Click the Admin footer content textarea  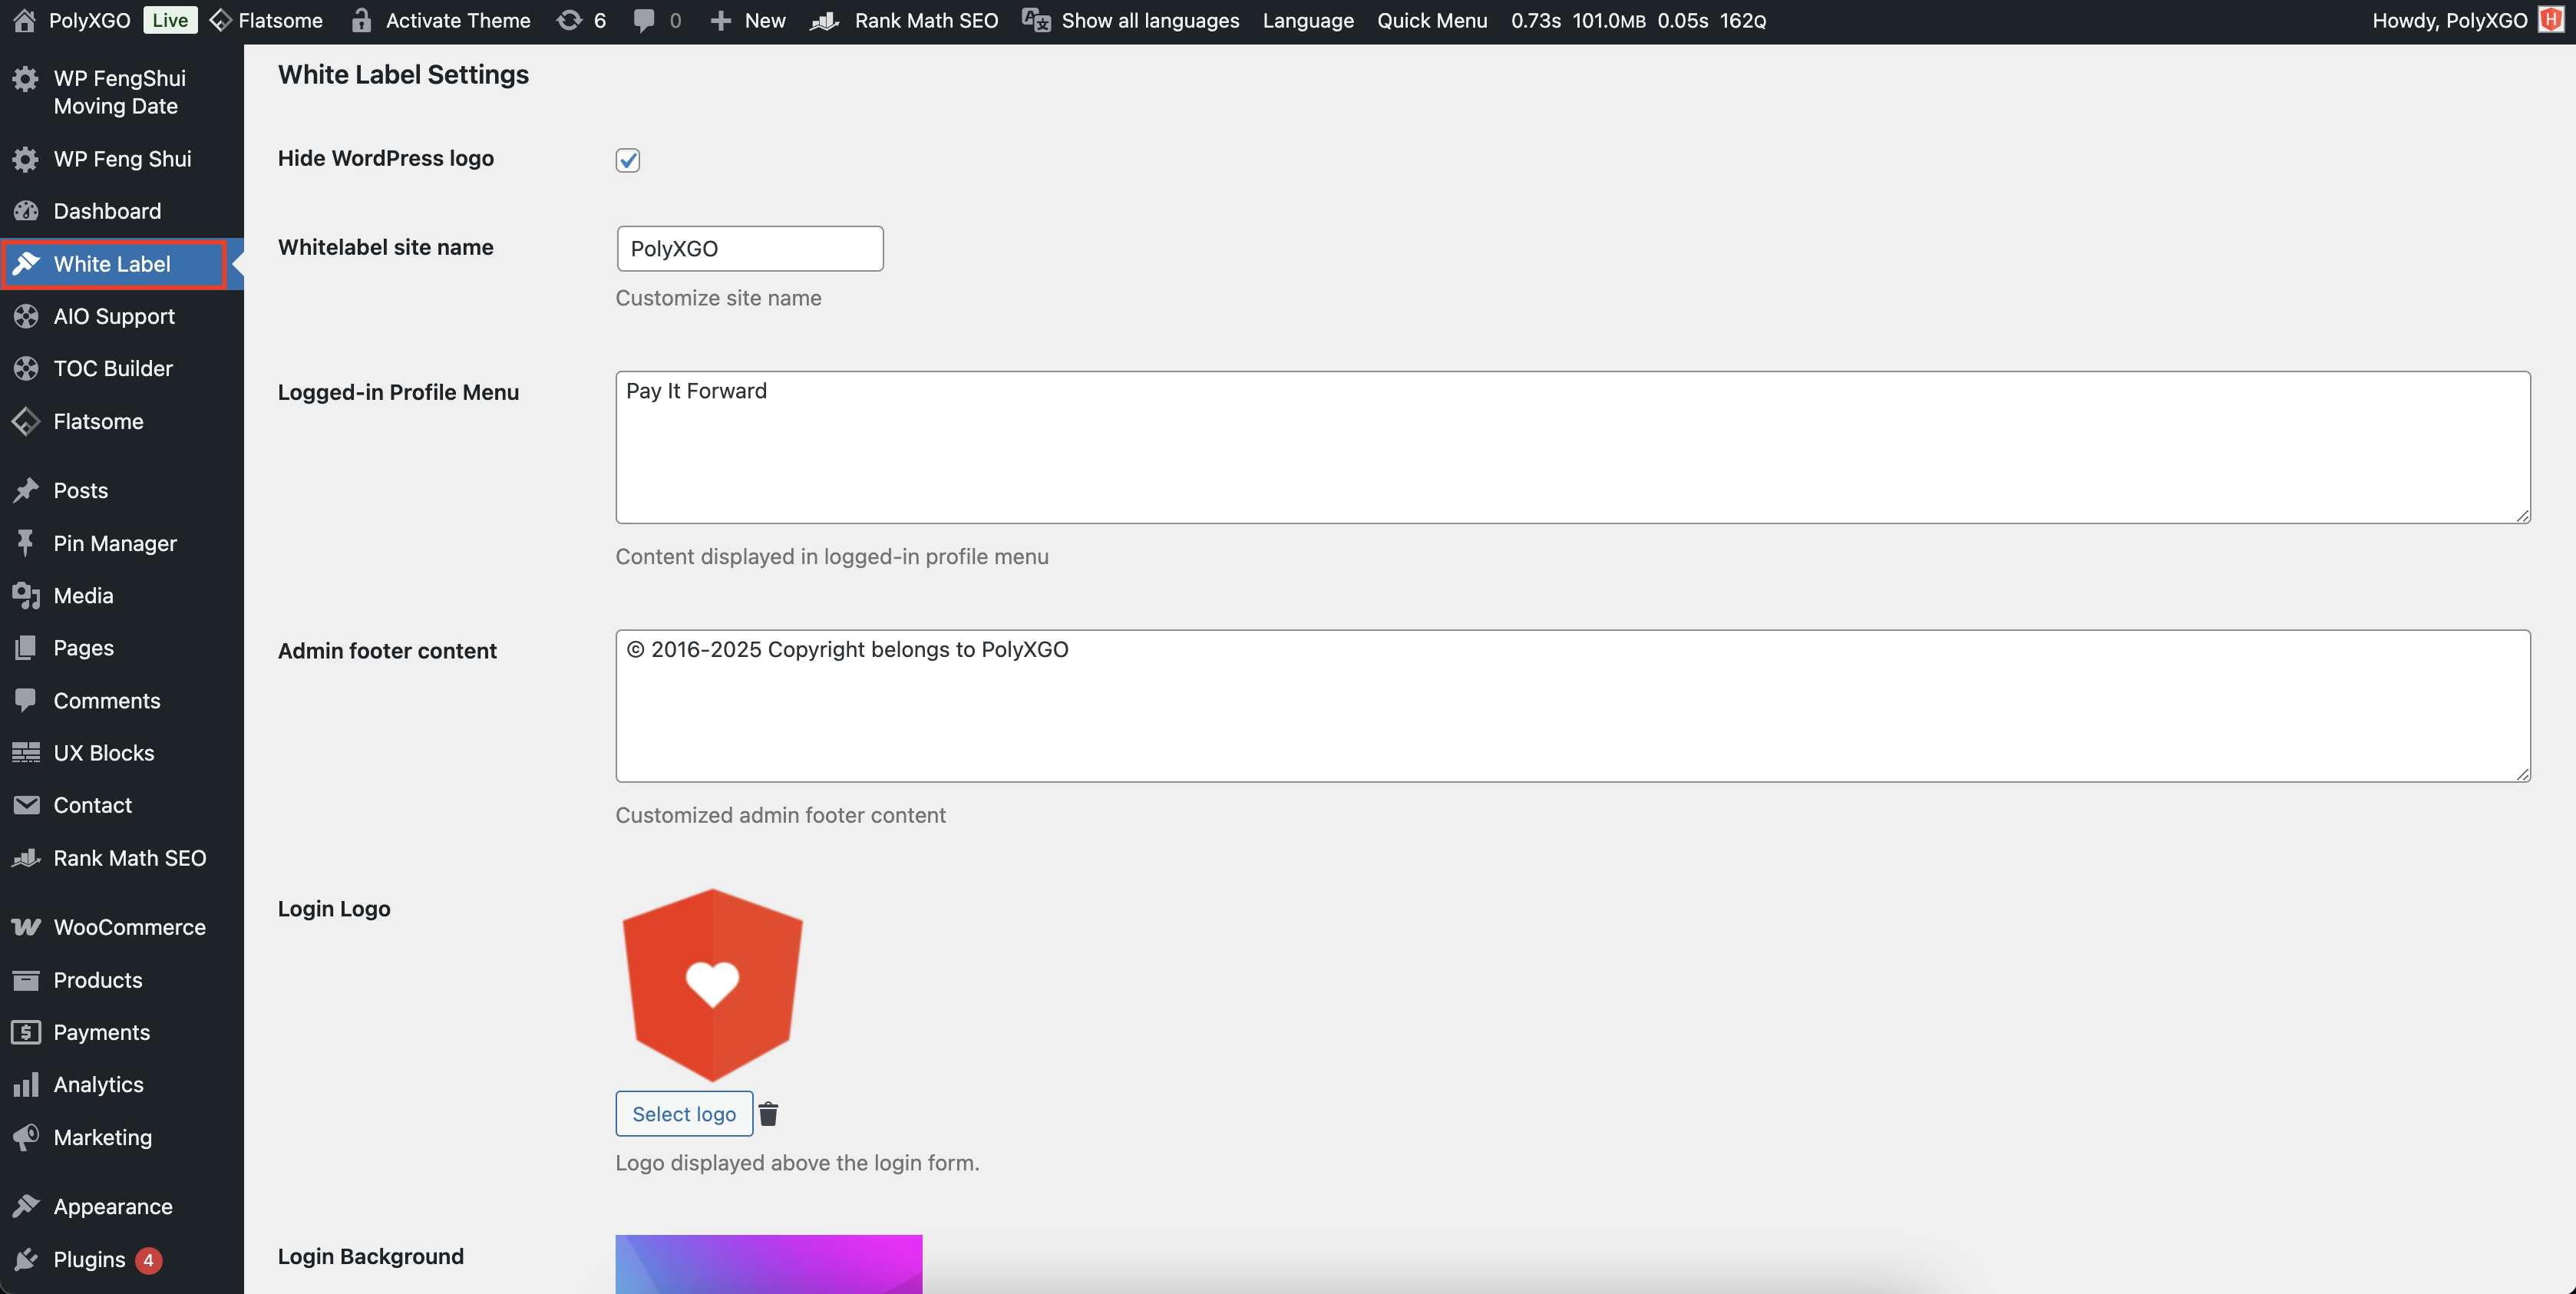pos(1573,706)
